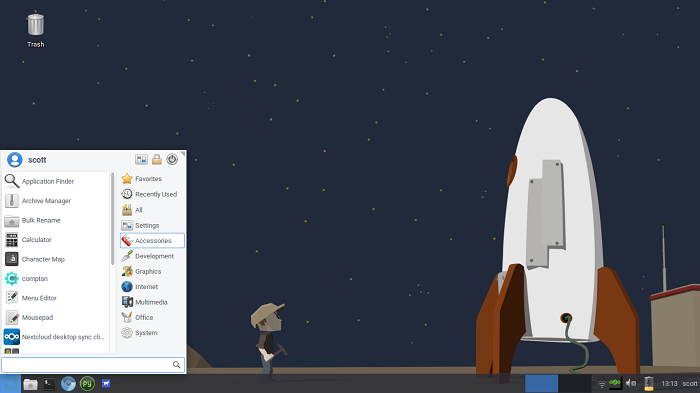Open the Settings category
The height and width of the screenshot is (393, 700).
click(152, 226)
